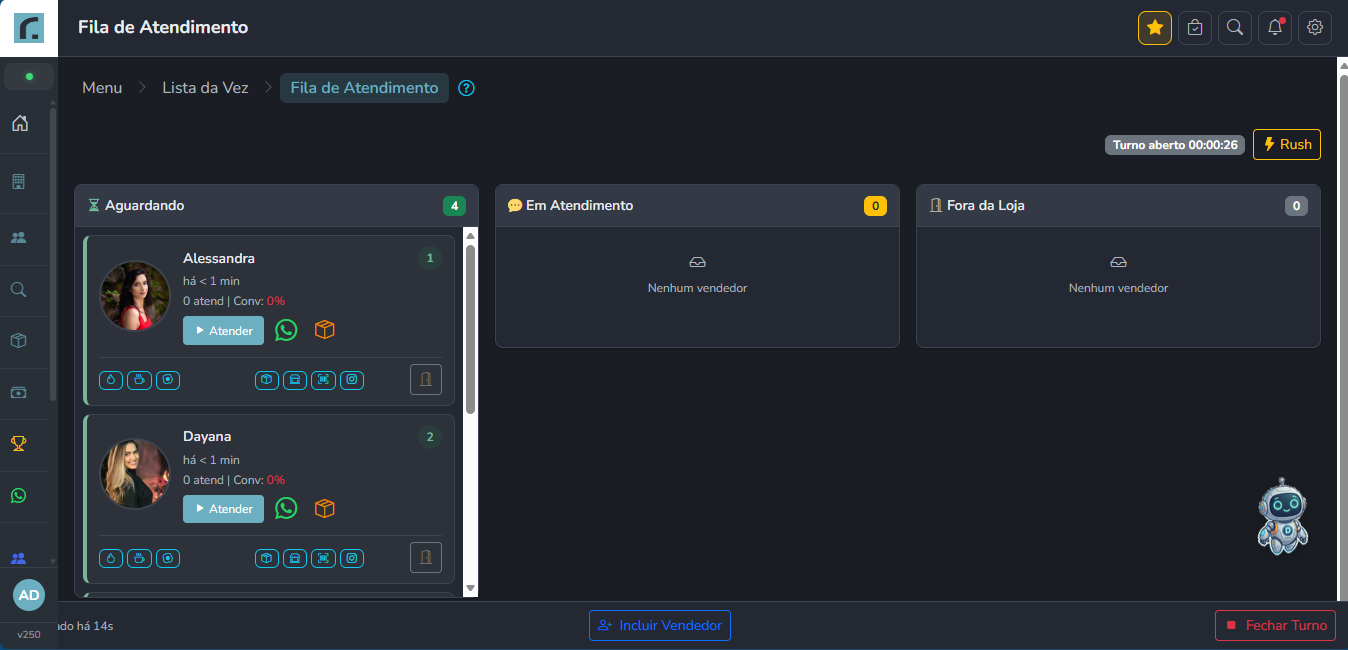Click the door exit icon on Dayana's card

coord(426,558)
